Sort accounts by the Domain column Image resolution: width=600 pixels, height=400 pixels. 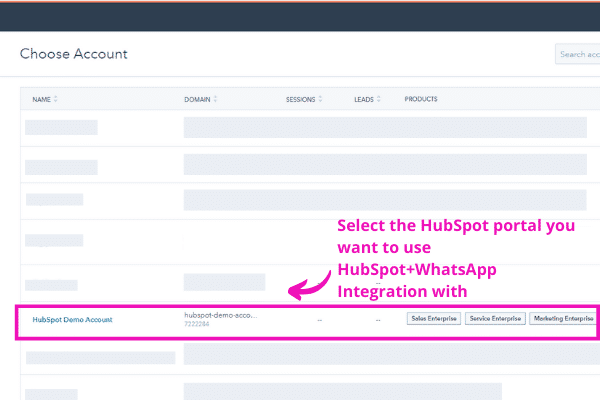click(201, 99)
